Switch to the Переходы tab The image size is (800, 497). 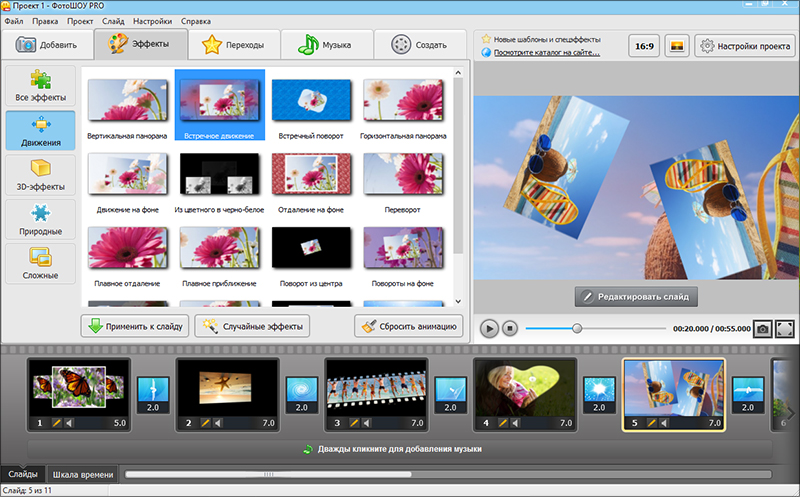coord(234,45)
